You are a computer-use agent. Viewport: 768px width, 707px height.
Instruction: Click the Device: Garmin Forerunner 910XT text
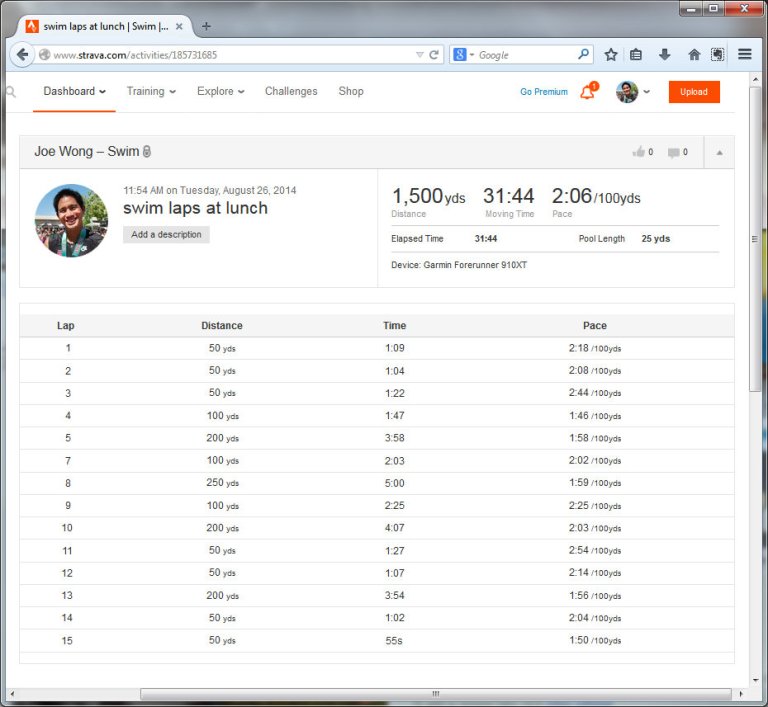(459, 265)
